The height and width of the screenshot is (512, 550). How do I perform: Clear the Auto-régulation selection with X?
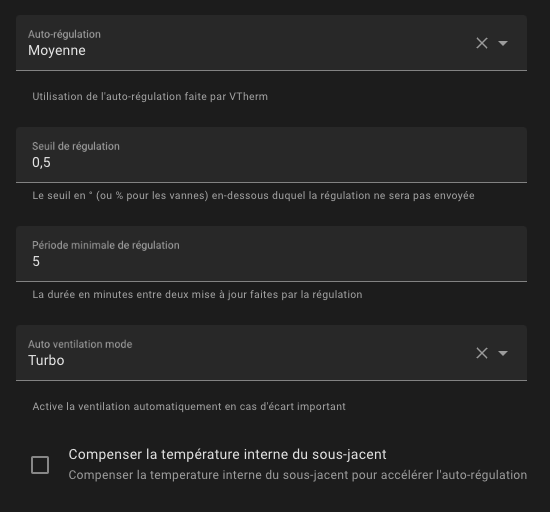click(x=482, y=43)
